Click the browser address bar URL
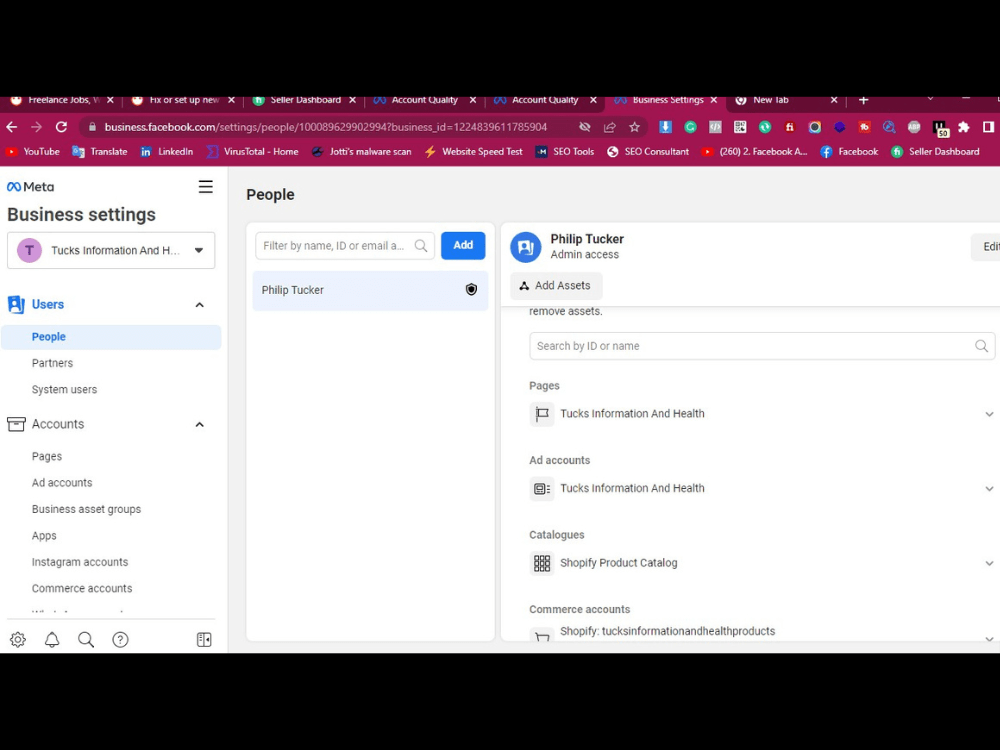1000x750 pixels. (325, 127)
